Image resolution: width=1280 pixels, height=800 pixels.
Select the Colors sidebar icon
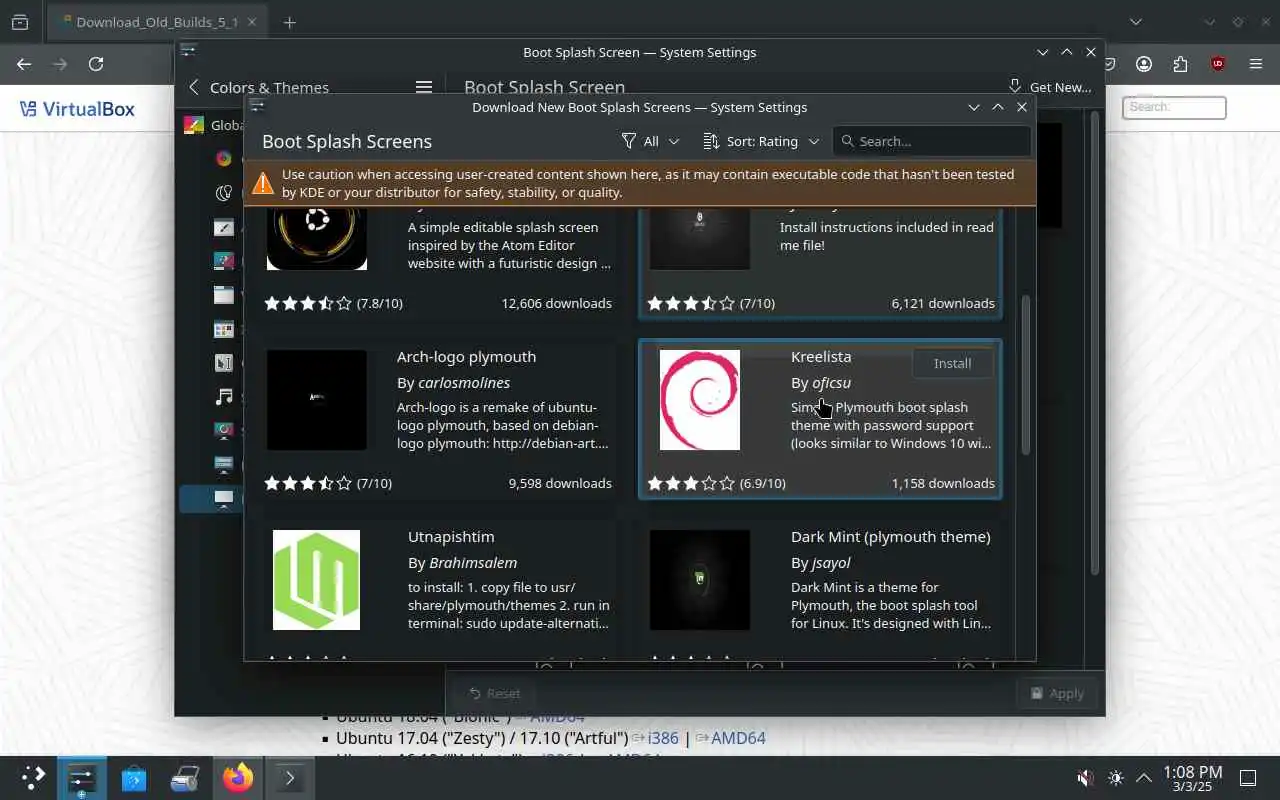(224, 158)
